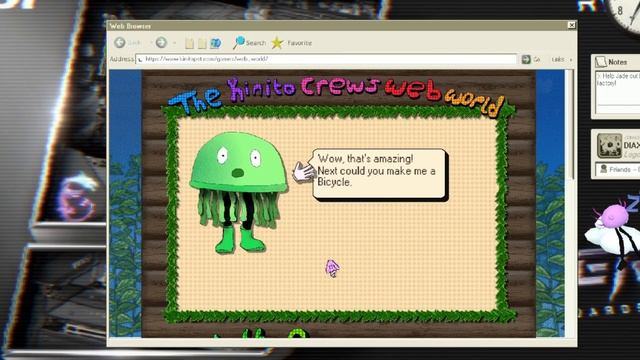Click the DIAX profile avatar picture
This screenshot has height=360, width=640.
(609, 146)
